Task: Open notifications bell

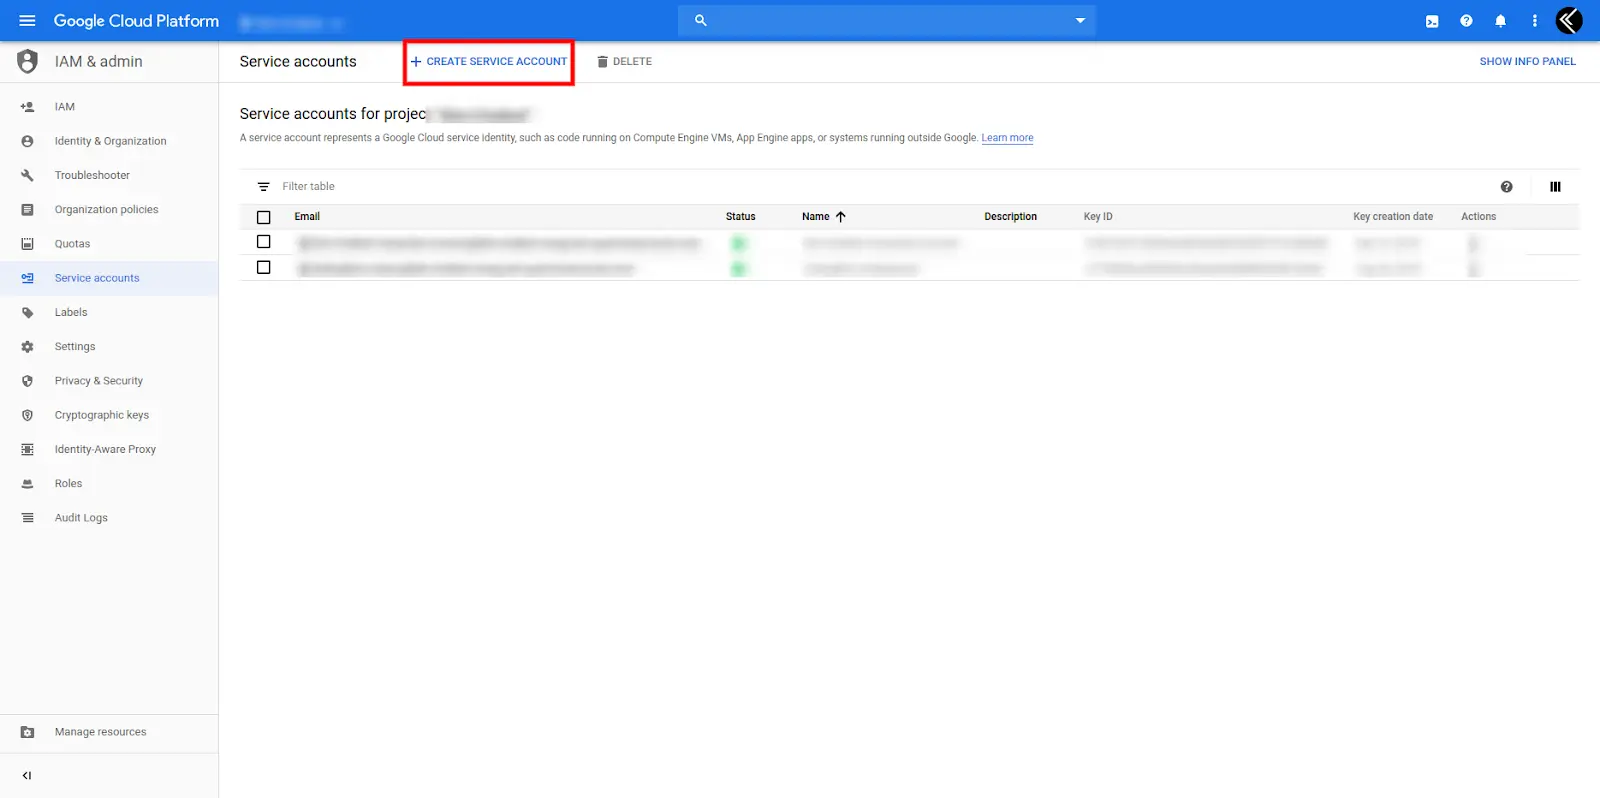Action: point(1500,21)
